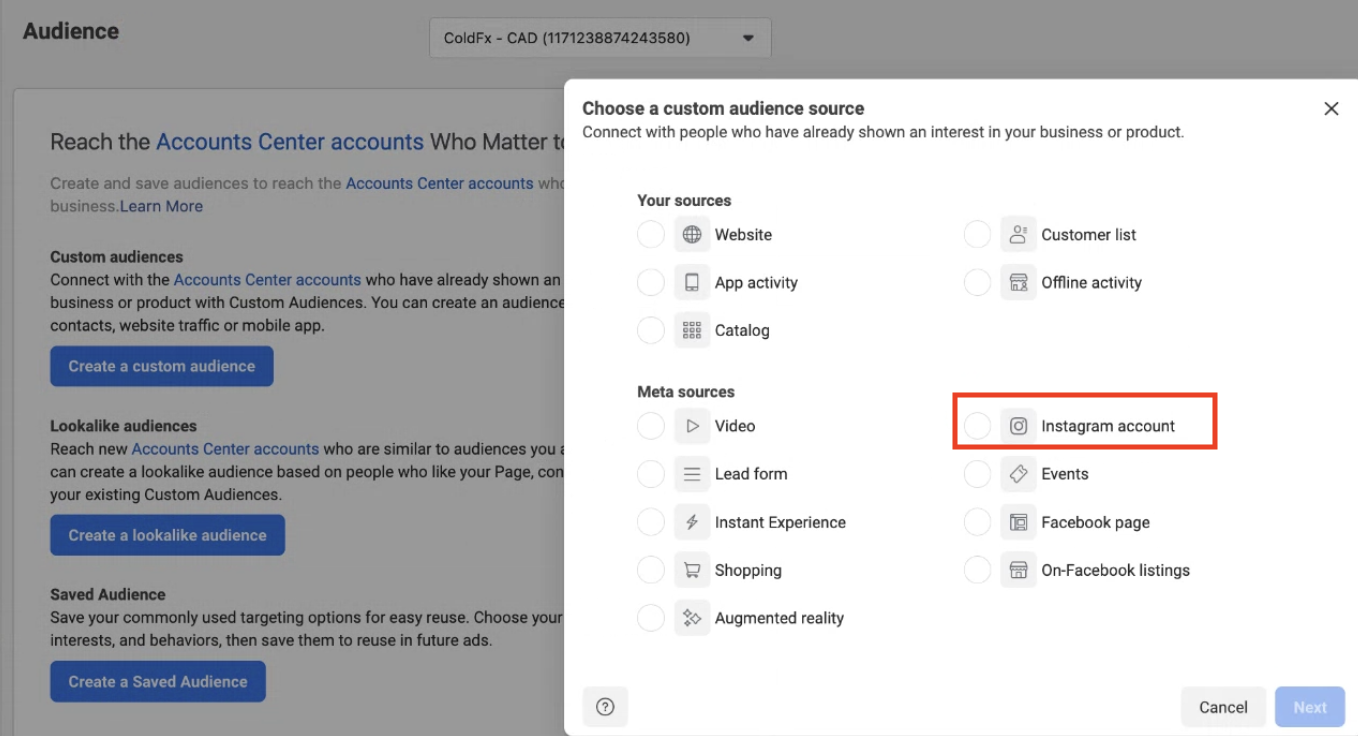Click the Events ticket icon
This screenshot has width=1358, height=736.
[1018, 474]
